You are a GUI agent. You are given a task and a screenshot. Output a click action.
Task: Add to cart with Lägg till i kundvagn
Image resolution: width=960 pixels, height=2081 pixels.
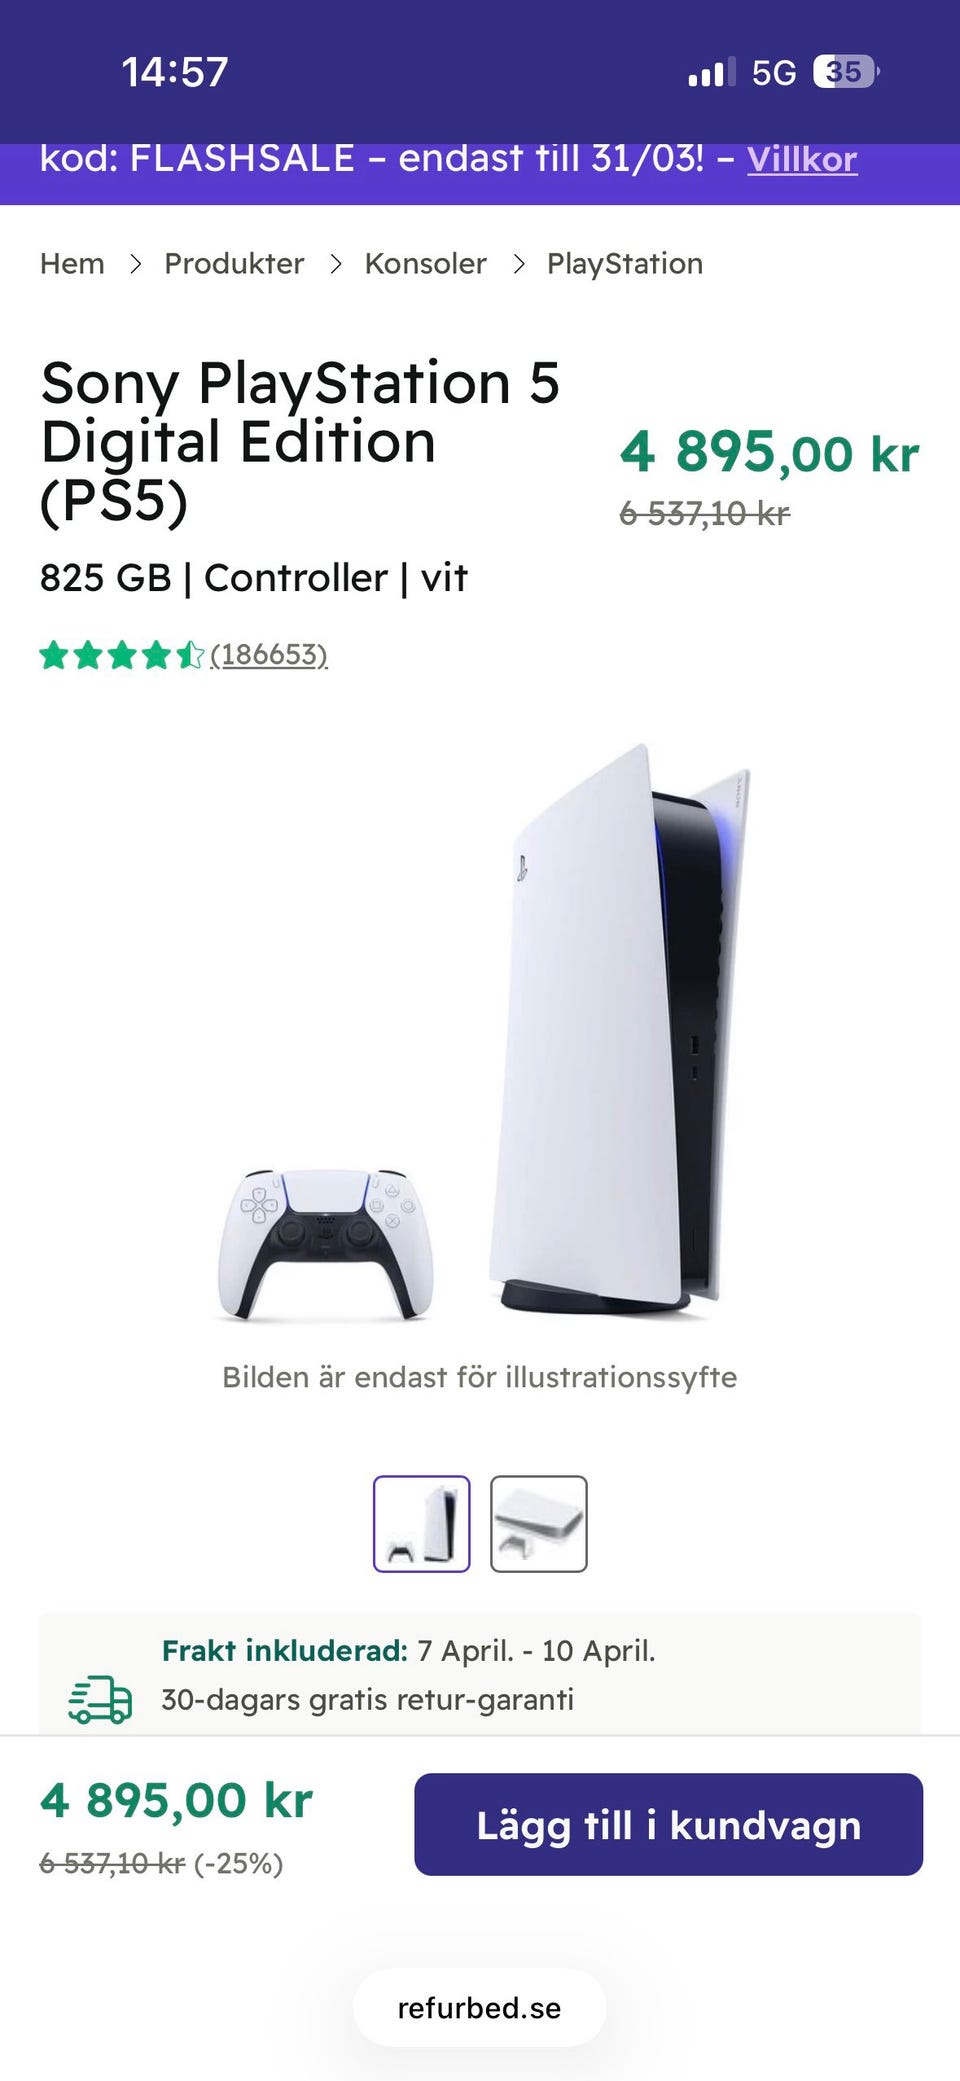tap(669, 1824)
